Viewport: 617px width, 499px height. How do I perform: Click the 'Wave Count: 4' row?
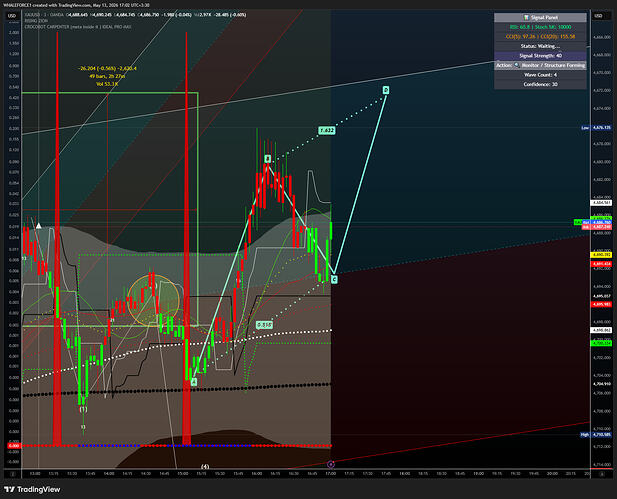pyautogui.click(x=540, y=75)
